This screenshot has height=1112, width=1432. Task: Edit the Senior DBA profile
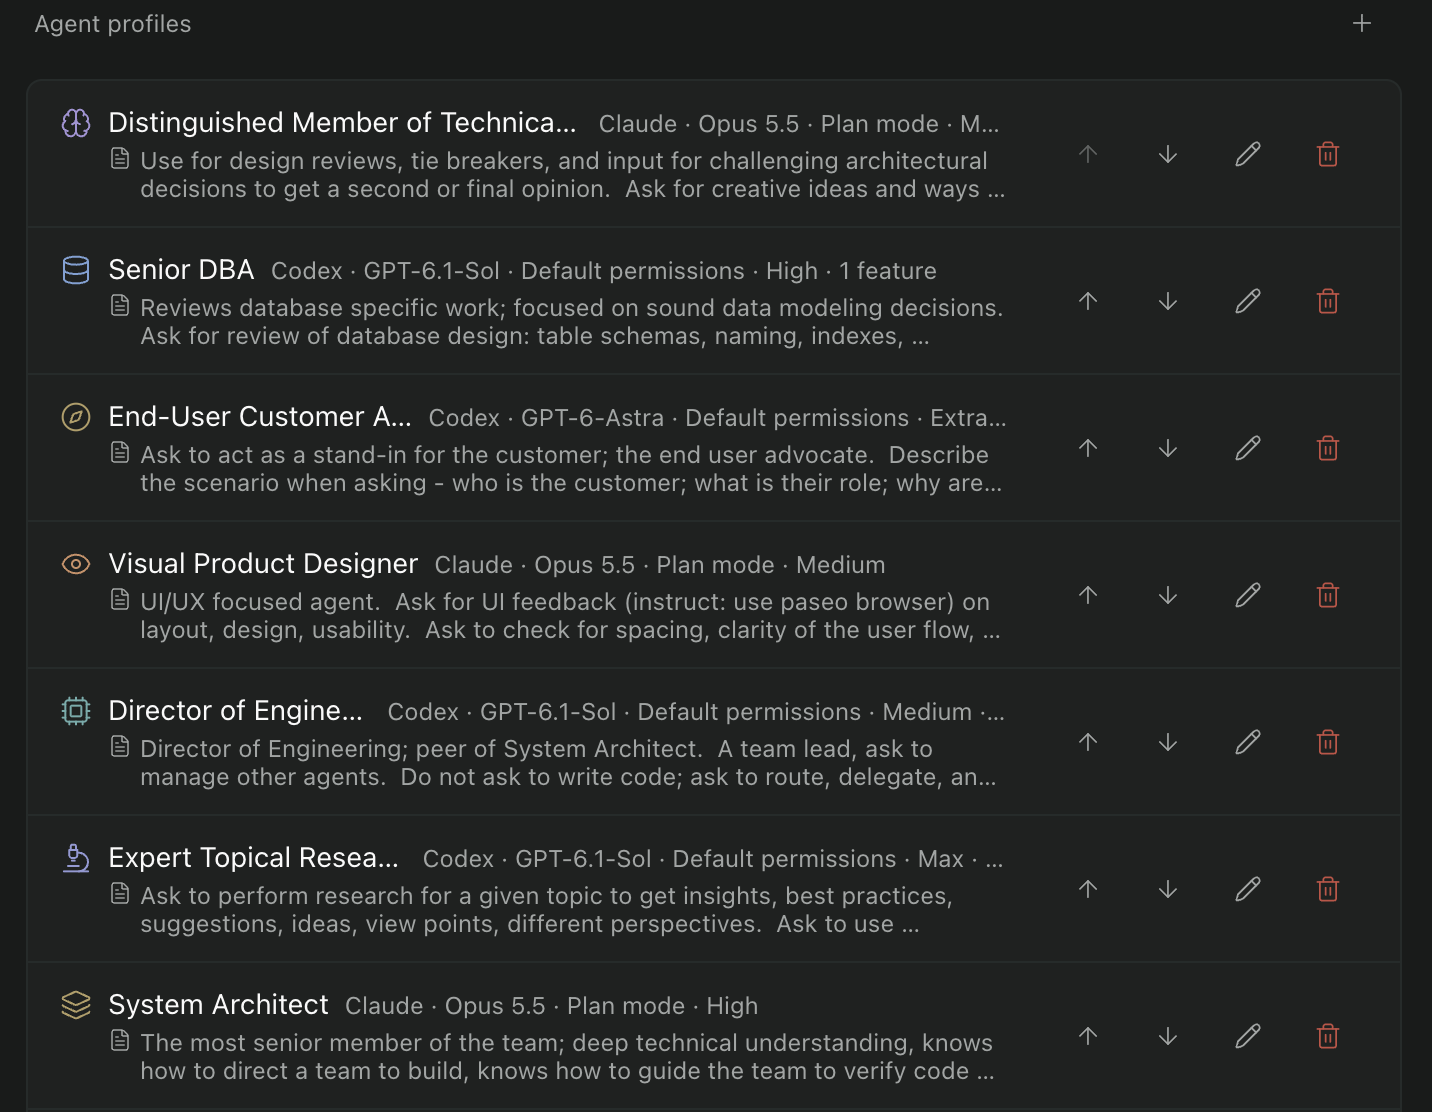[x=1248, y=301]
